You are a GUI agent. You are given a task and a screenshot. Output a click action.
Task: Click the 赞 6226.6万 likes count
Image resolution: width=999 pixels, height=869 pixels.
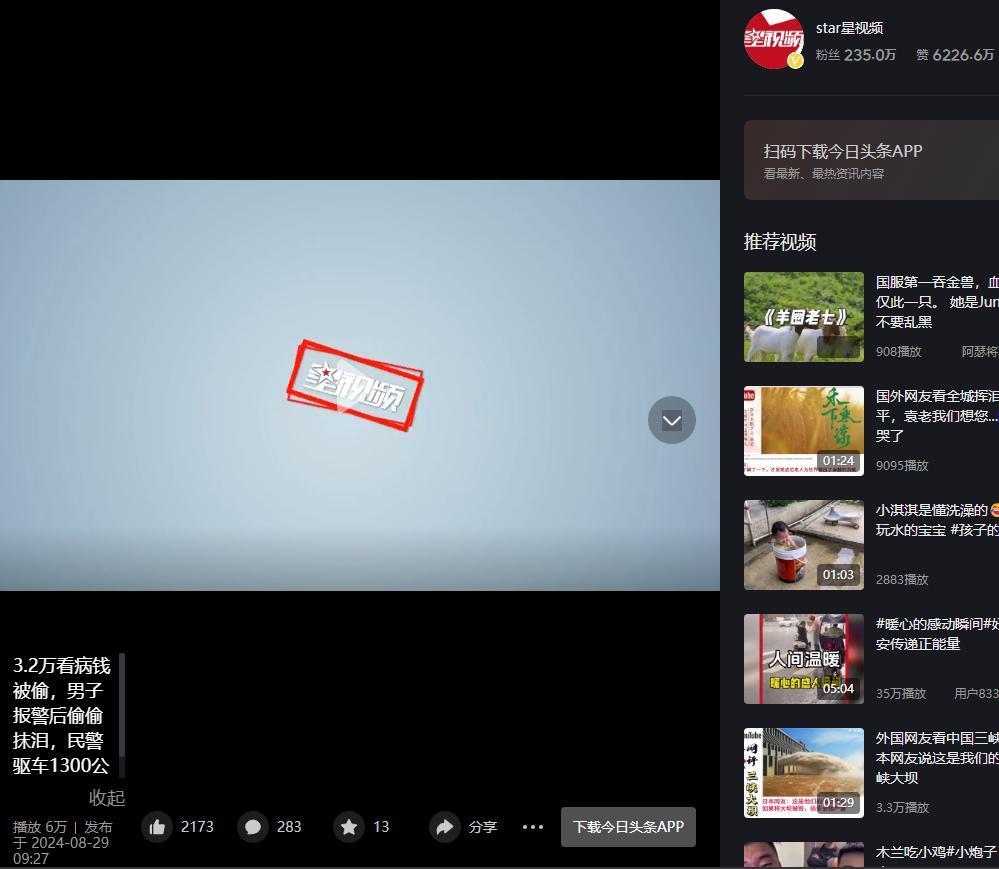click(955, 55)
